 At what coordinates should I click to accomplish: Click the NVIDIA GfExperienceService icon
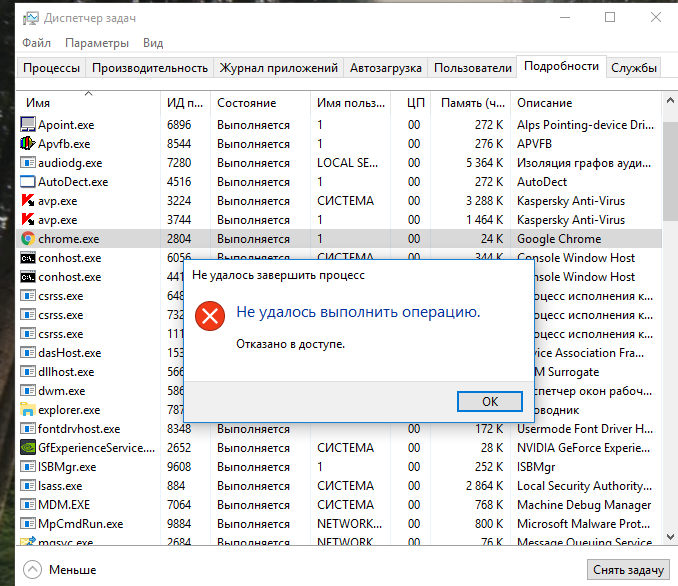pos(28,448)
